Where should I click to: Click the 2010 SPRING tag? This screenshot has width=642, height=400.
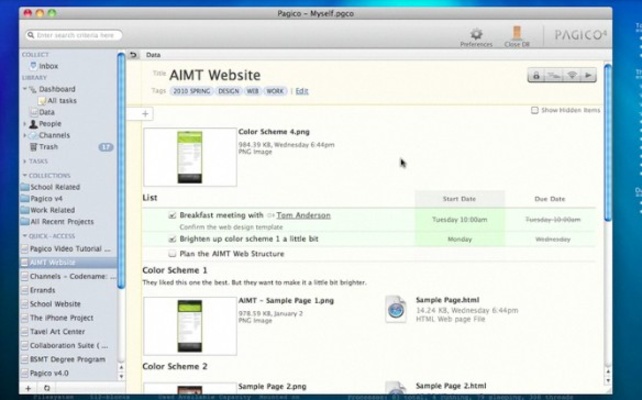coord(192,91)
